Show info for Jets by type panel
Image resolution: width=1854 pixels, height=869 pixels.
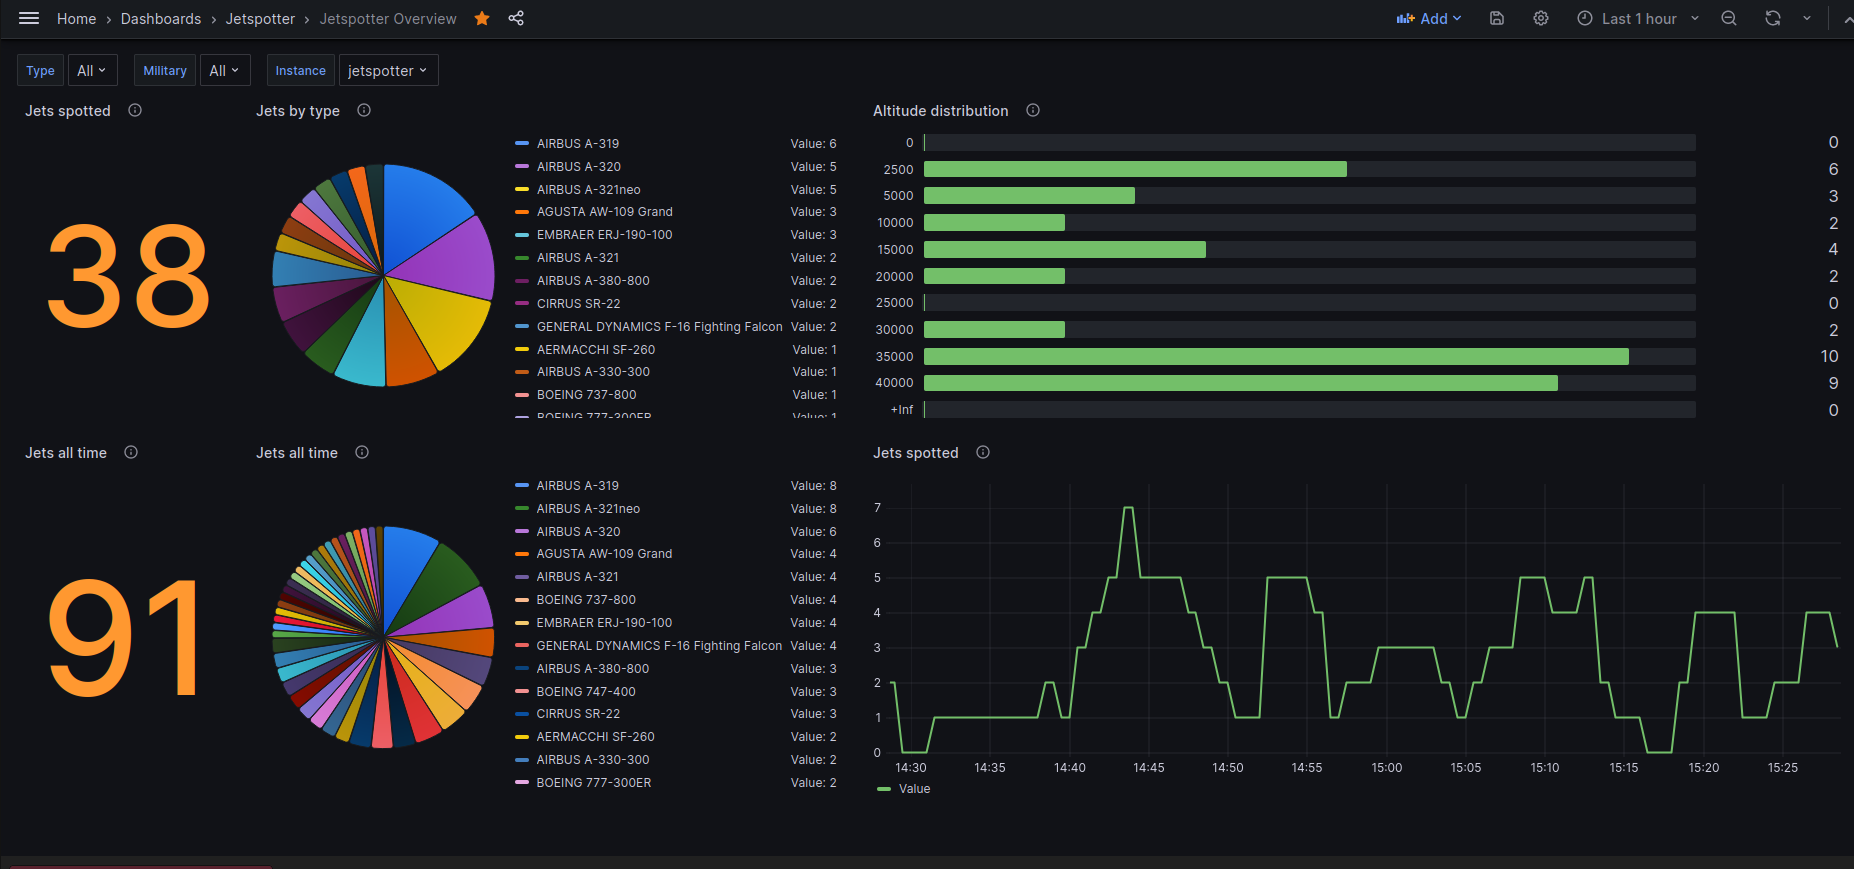pyautogui.click(x=364, y=111)
